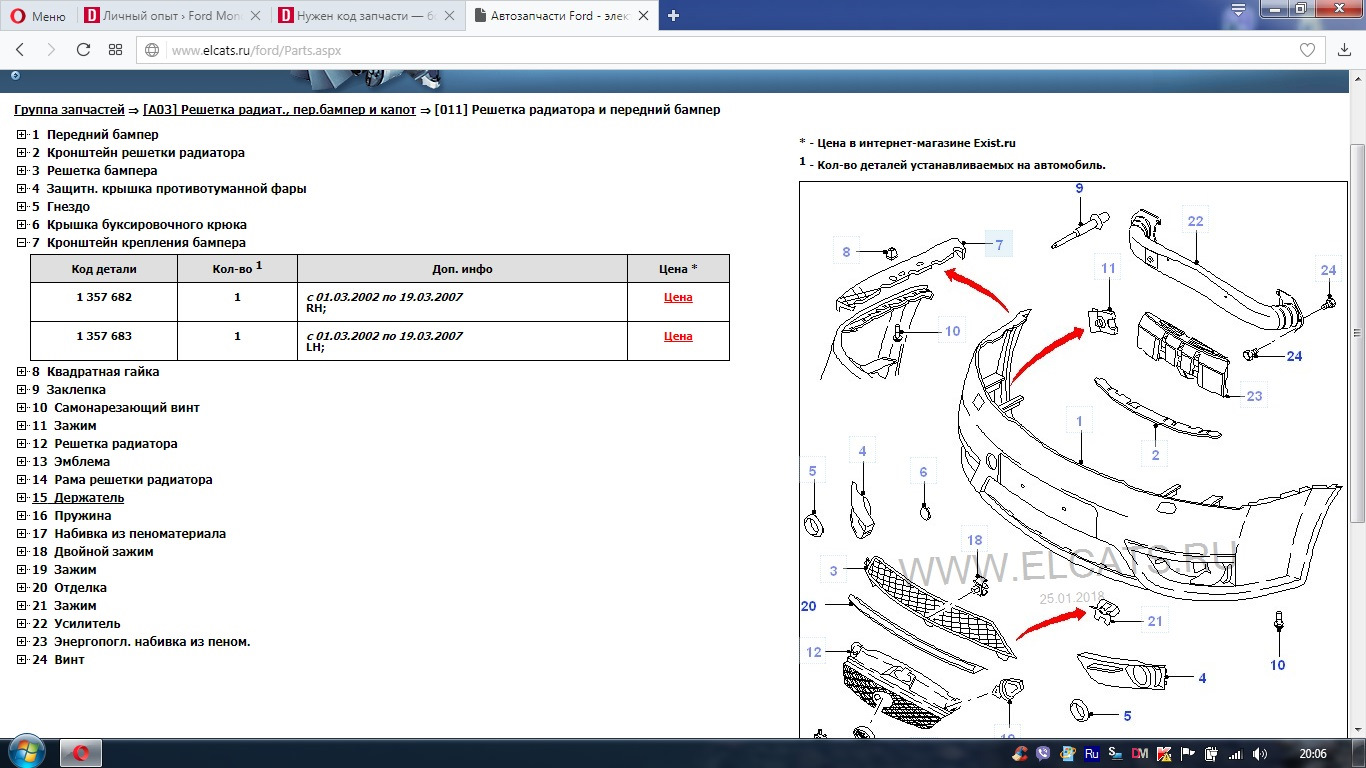Expand item 12 Решетка радиатора
Screen dimensions: 1366x768
pos(23,444)
